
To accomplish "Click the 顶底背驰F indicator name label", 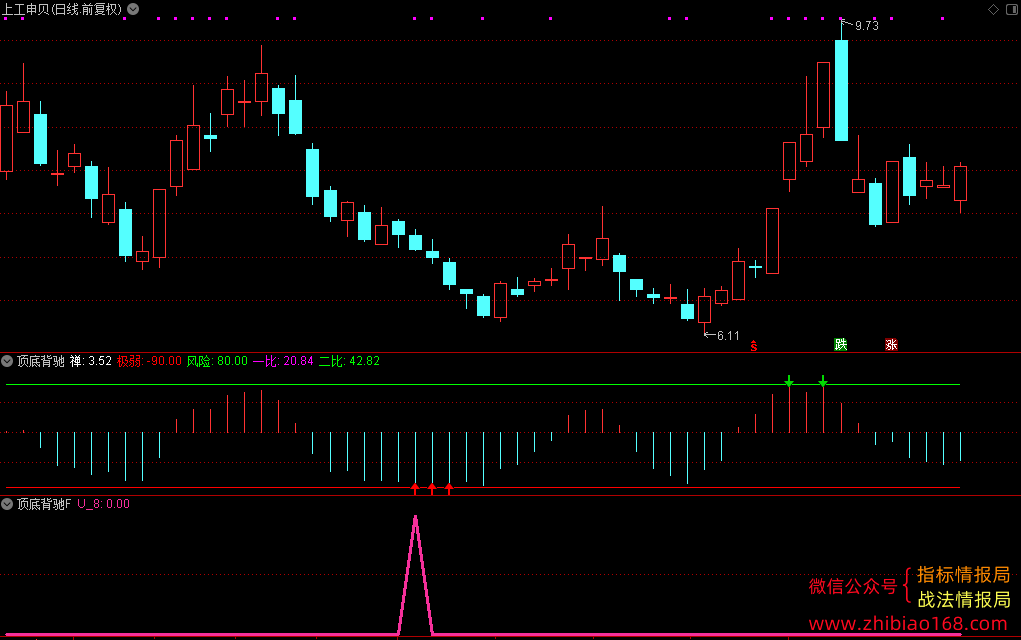I will point(44,504).
